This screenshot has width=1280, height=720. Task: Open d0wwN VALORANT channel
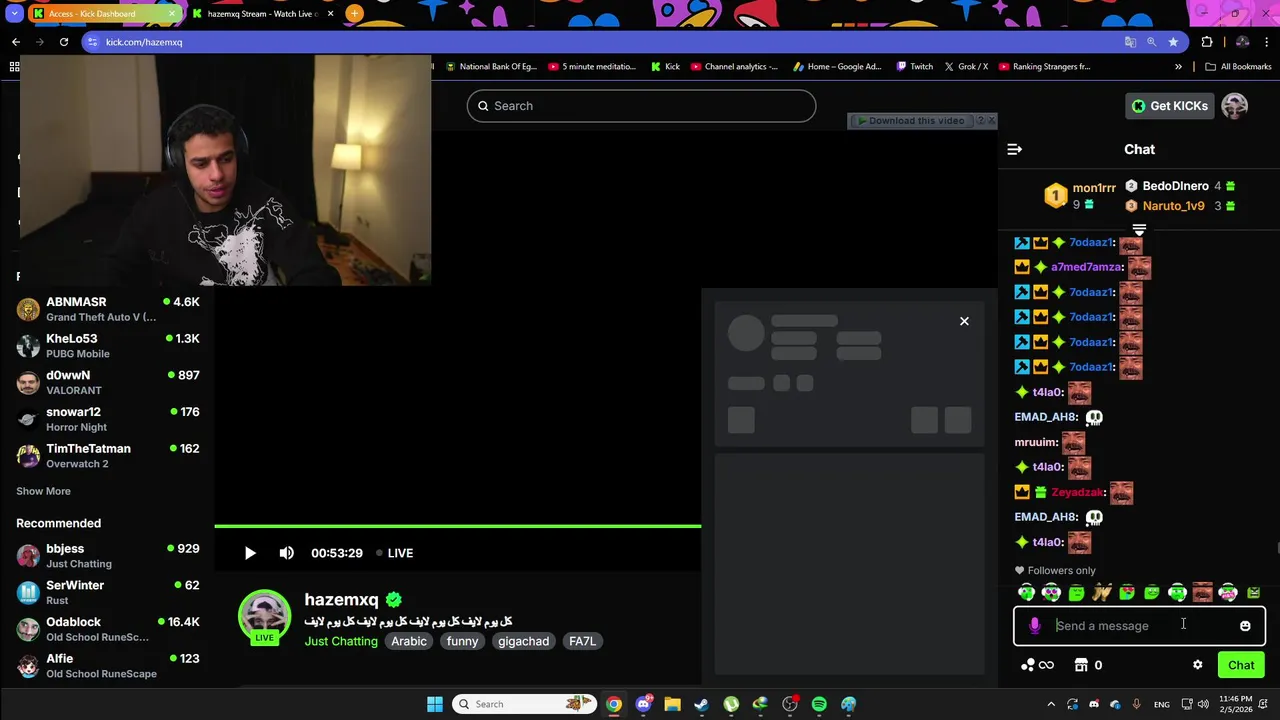(108, 382)
